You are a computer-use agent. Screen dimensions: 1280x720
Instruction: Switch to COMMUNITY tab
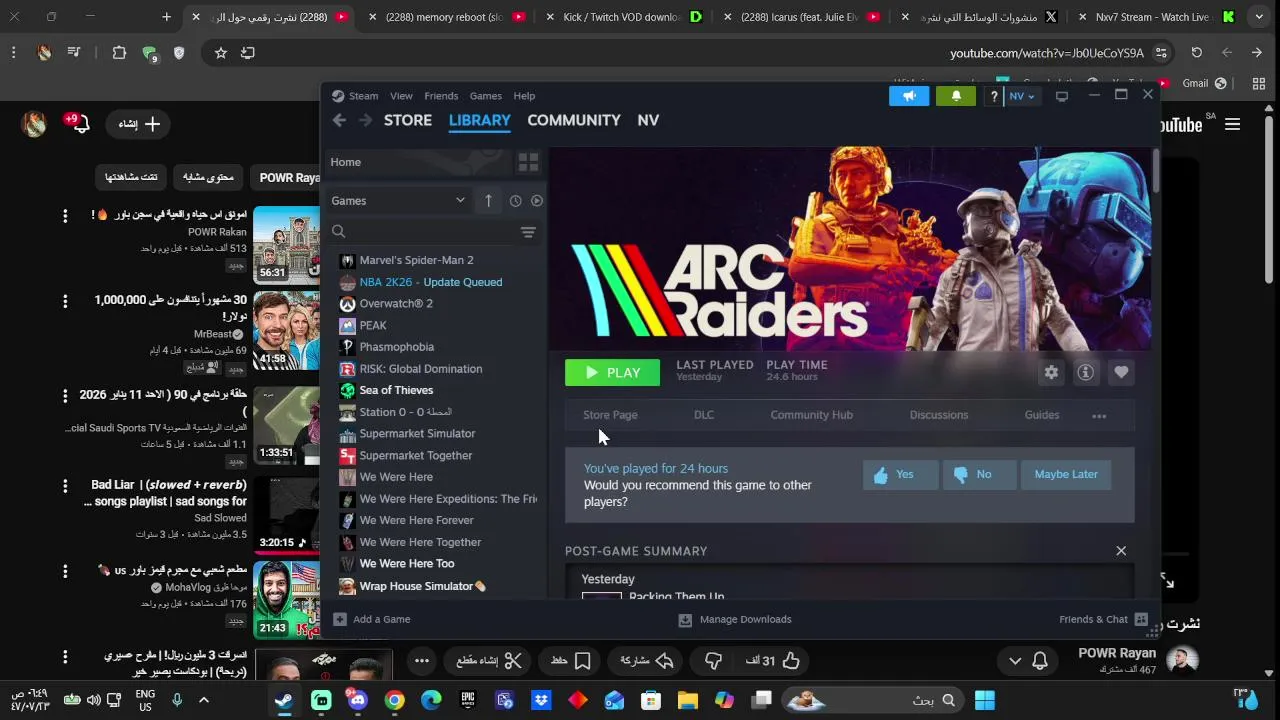574,120
